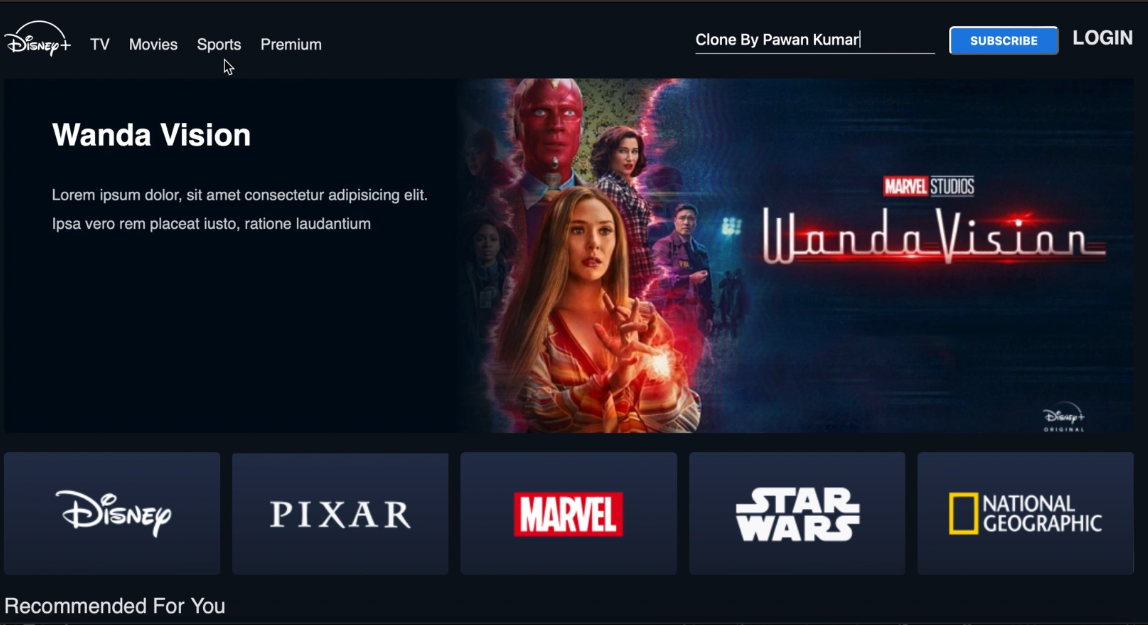Open the Pixar brand tile
The height and width of the screenshot is (625, 1148).
pos(340,513)
